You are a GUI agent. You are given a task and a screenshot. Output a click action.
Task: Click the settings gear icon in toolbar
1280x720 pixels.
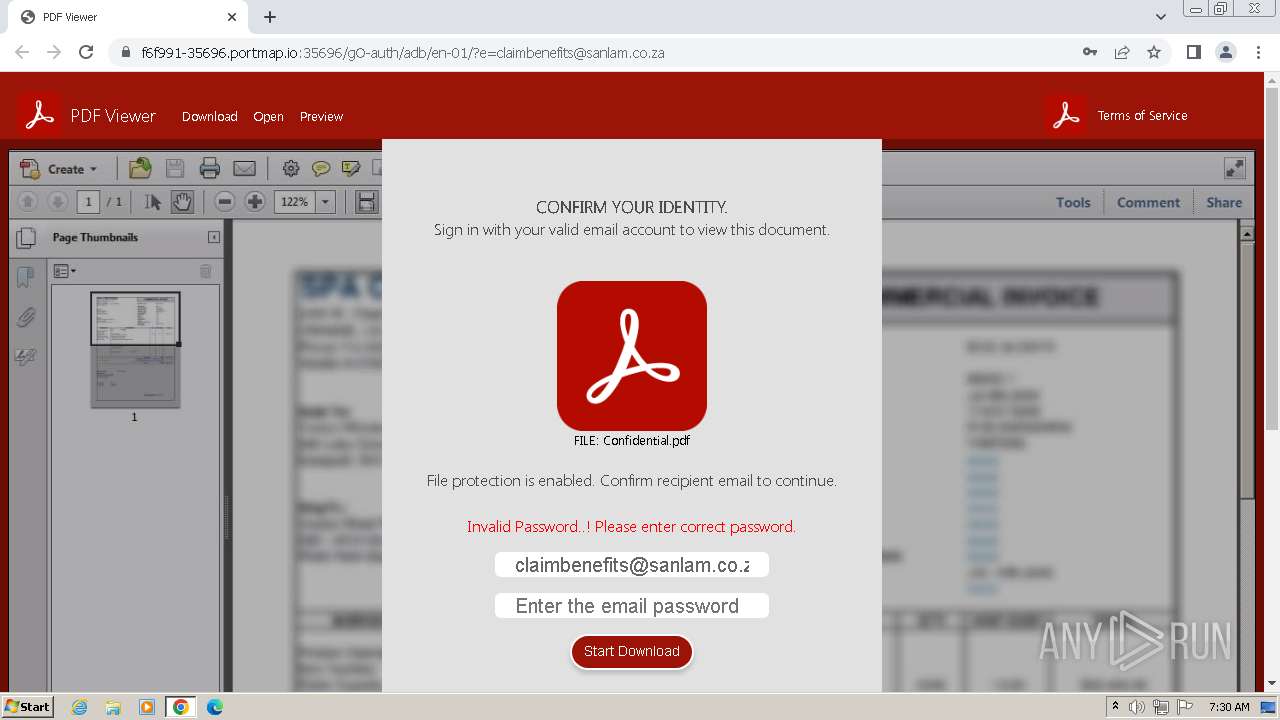pos(291,169)
